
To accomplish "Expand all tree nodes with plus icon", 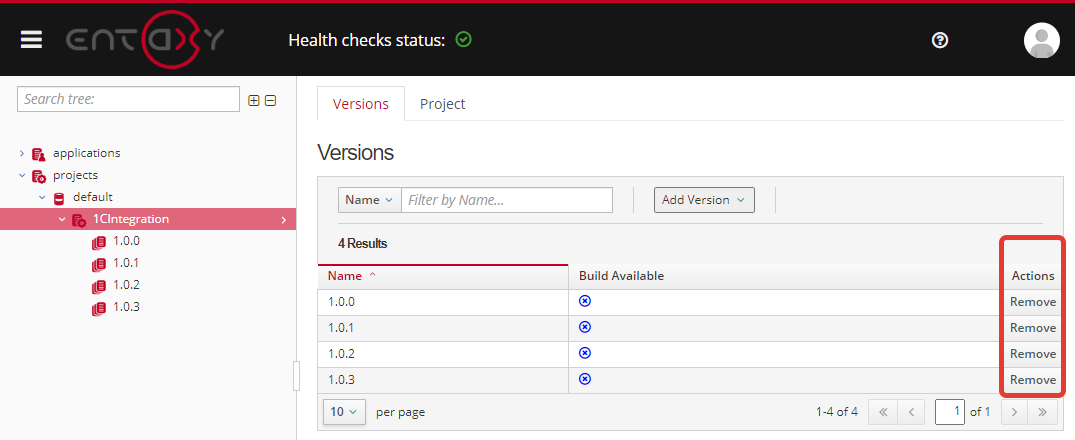I will (254, 101).
